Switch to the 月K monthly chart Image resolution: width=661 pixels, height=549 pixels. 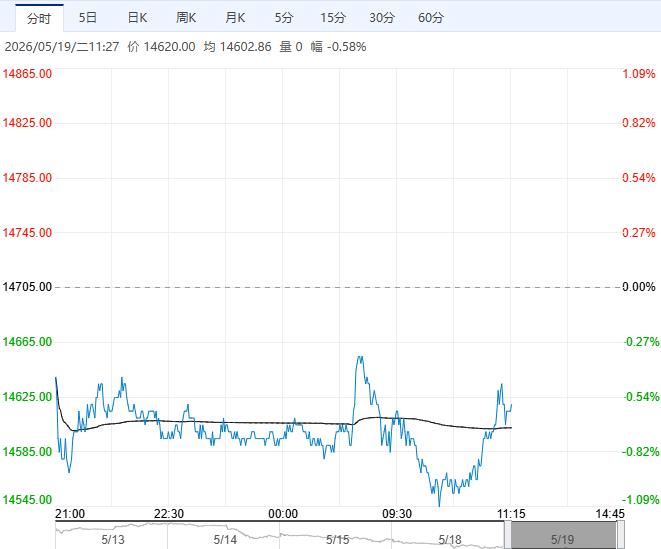(x=235, y=18)
